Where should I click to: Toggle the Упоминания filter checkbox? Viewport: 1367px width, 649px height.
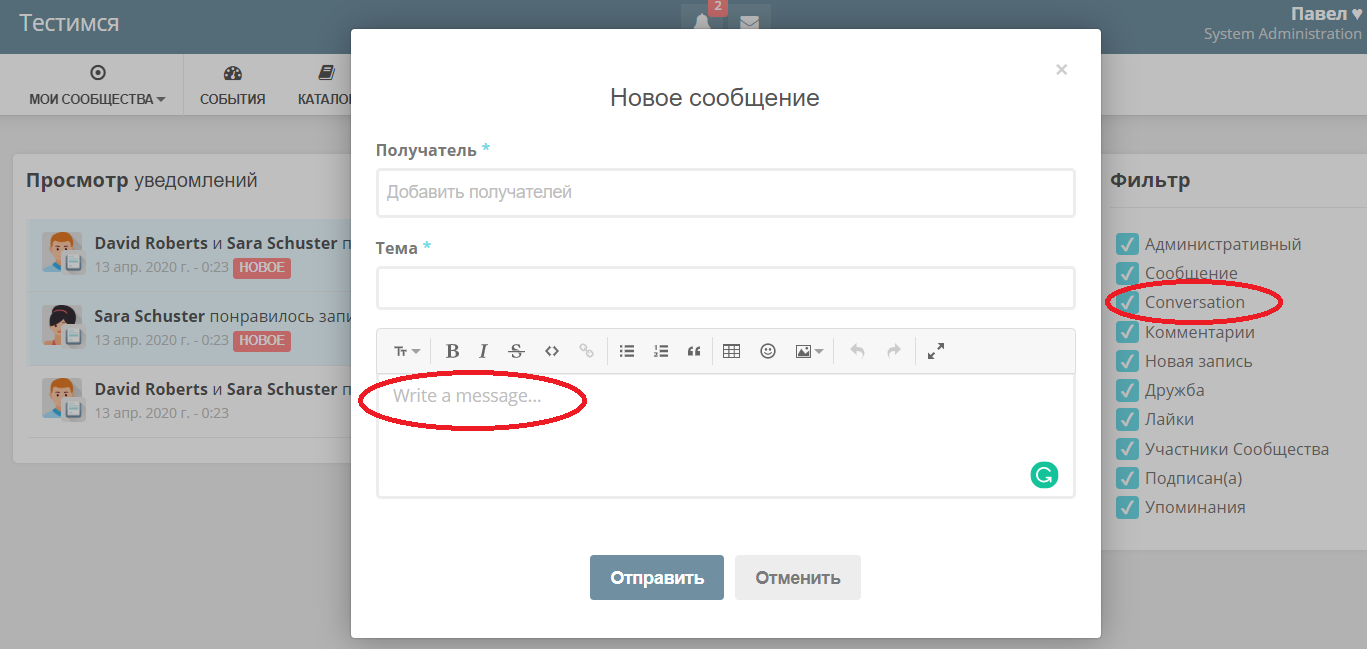[x=1127, y=507]
